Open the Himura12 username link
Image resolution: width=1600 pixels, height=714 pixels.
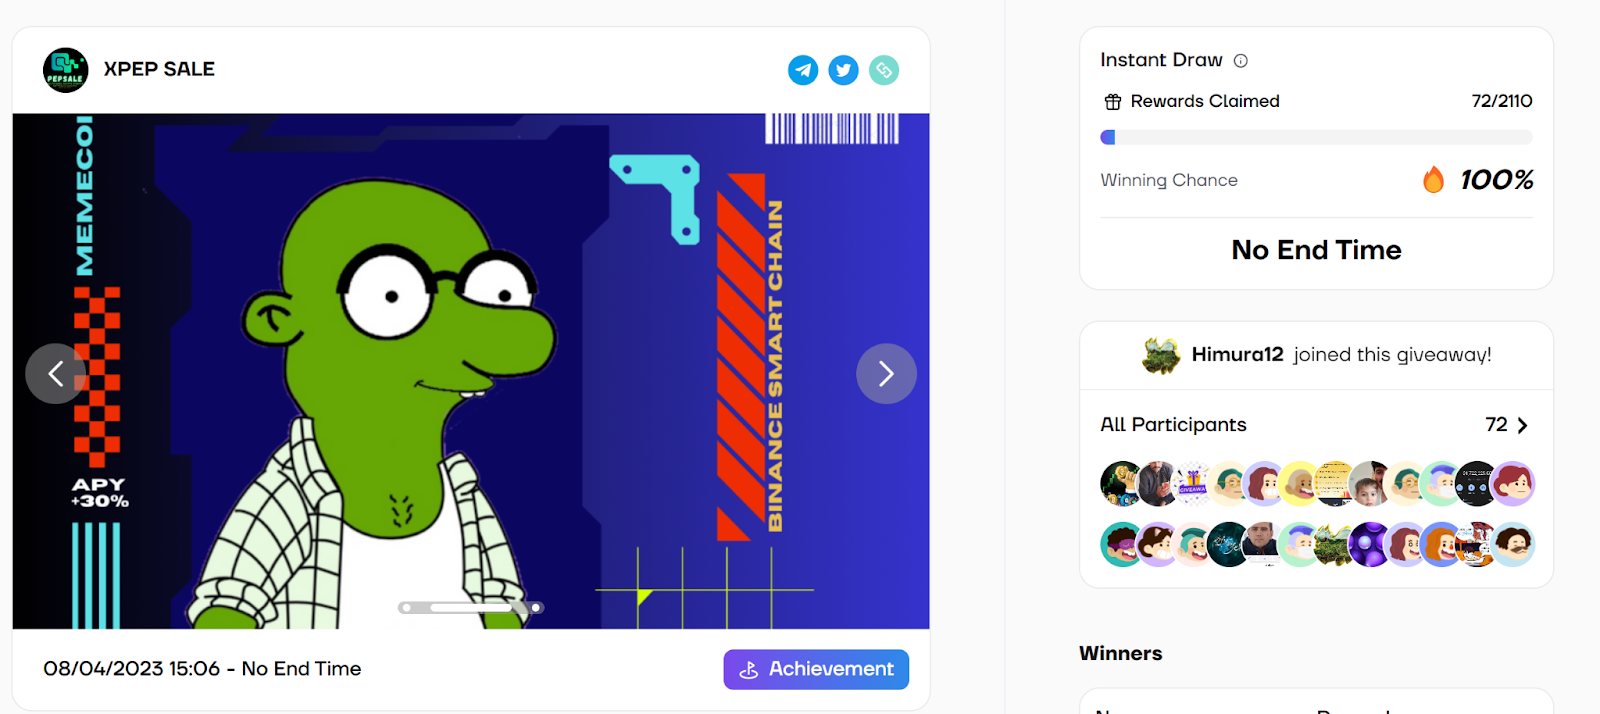point(1237,355)
